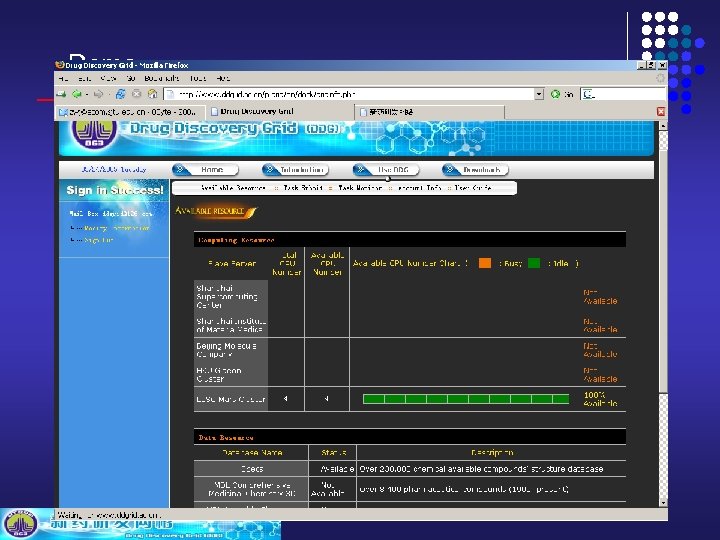
Task: Switch to the Drug Discovery Grid tab
Action: pos(280,112)
